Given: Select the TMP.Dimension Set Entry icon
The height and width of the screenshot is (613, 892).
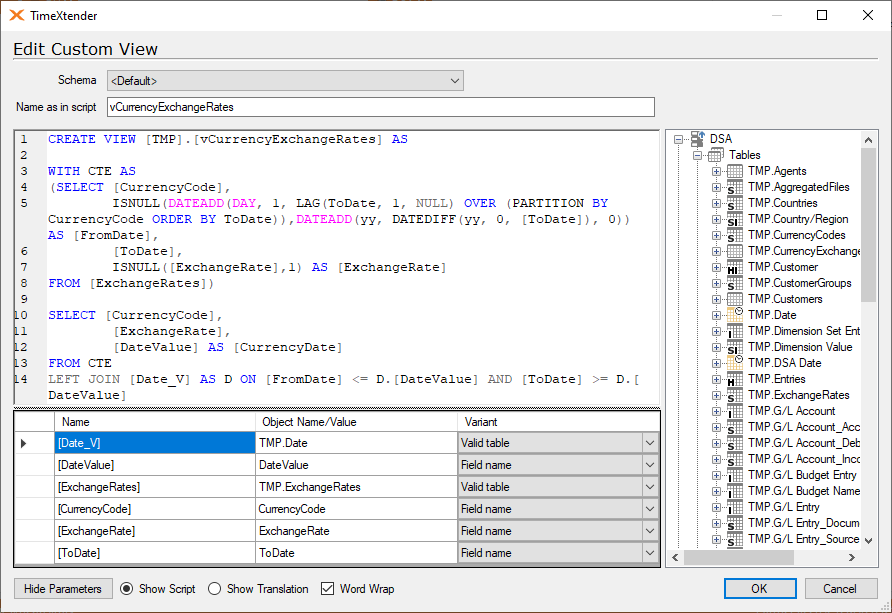Looking at the screenshot, I should [x=735, y=331].
